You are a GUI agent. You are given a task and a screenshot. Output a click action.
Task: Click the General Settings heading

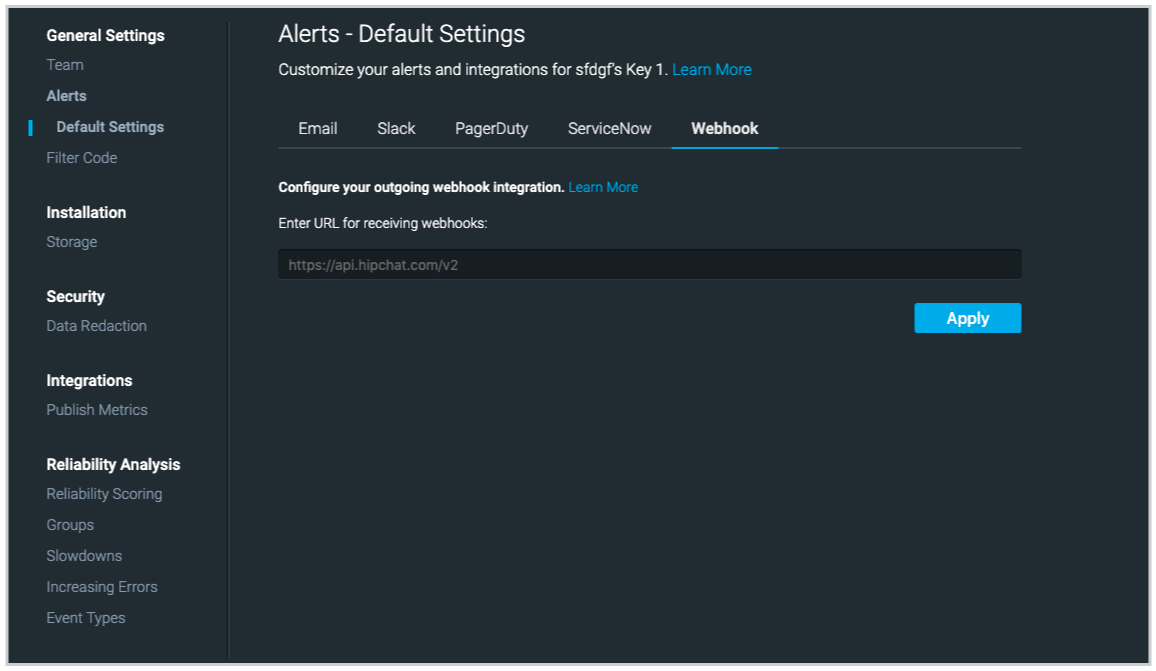[x=105, y=35]
